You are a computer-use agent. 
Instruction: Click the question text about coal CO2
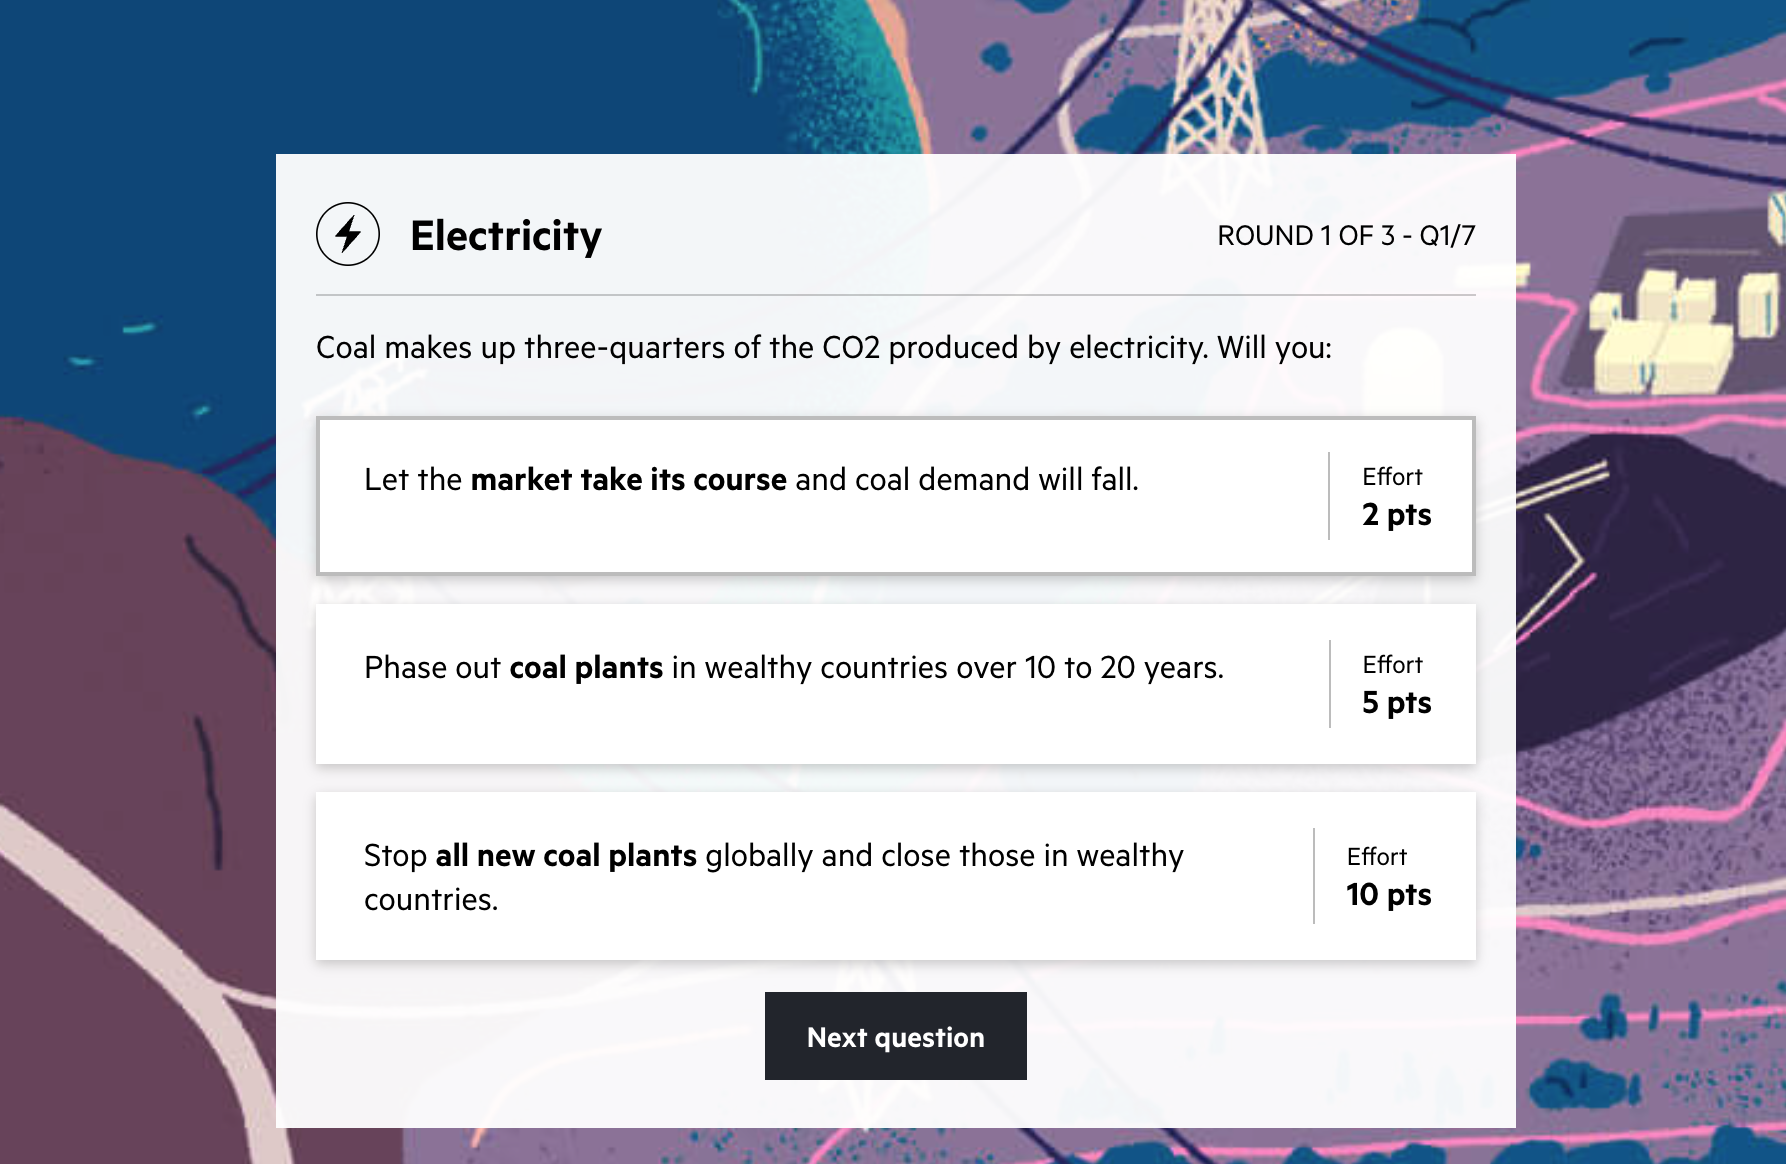pos(824,348)
